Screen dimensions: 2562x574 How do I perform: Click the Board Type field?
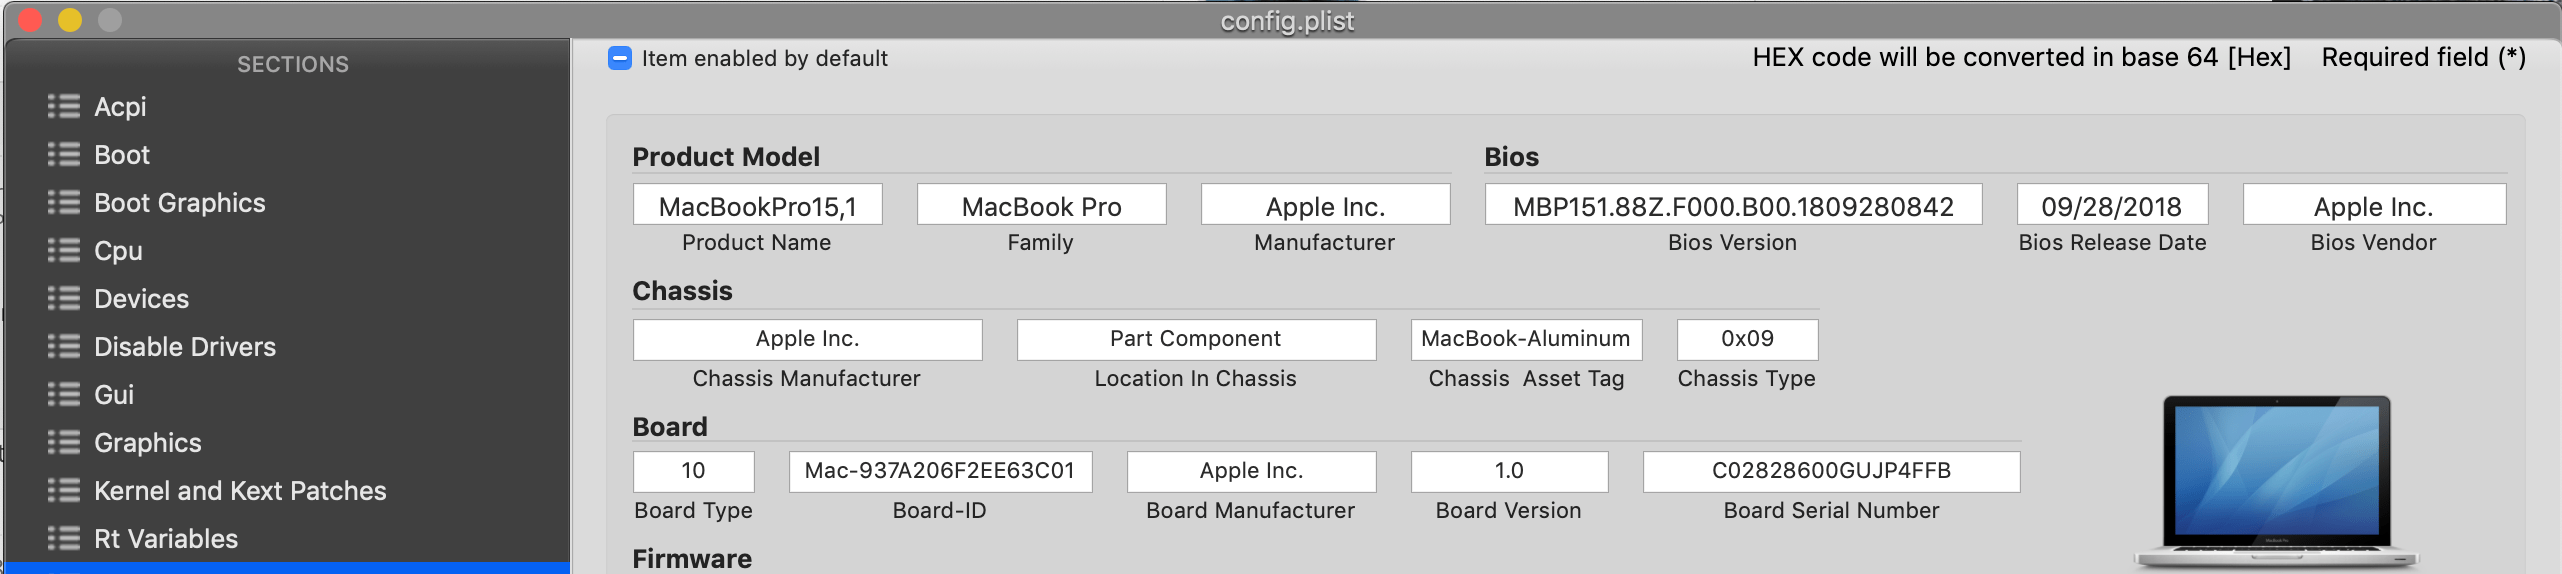(x=693, y=471)
